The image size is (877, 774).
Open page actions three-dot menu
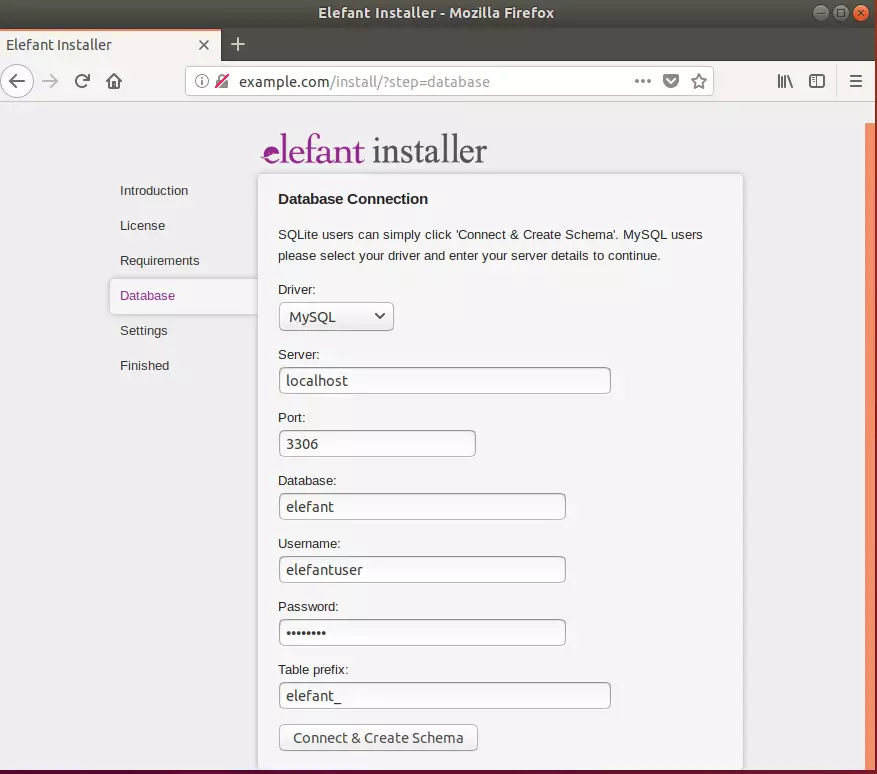coord(643,82)
